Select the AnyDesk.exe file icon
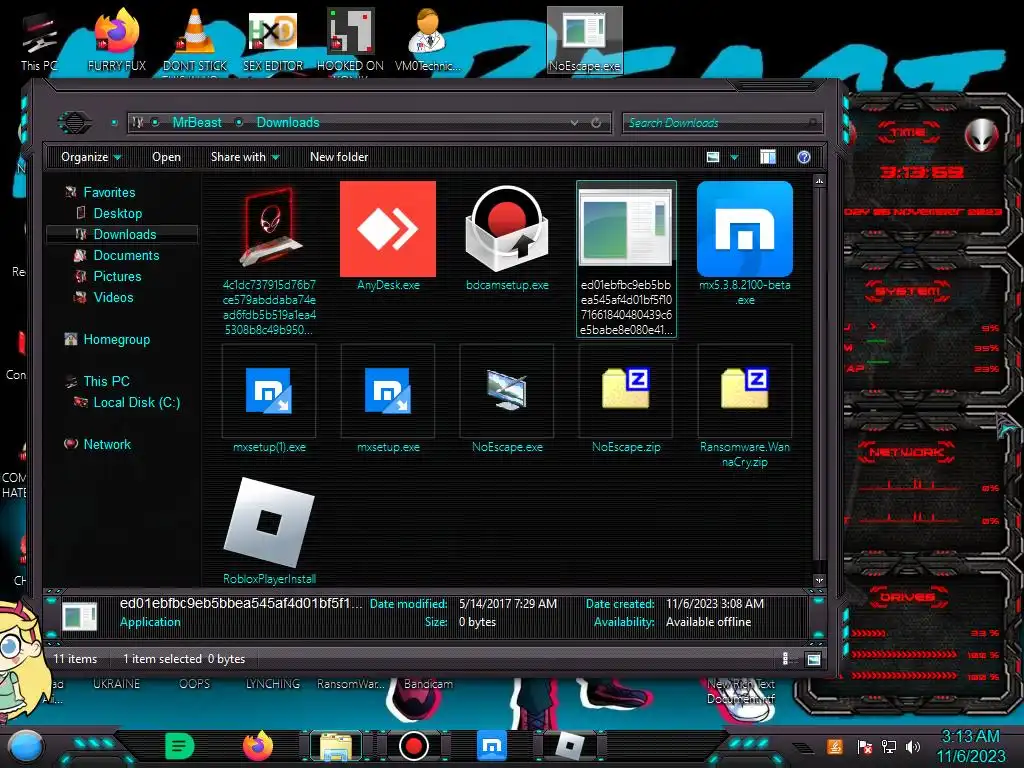Viewport: 1024px width, 768px height. 388,229
